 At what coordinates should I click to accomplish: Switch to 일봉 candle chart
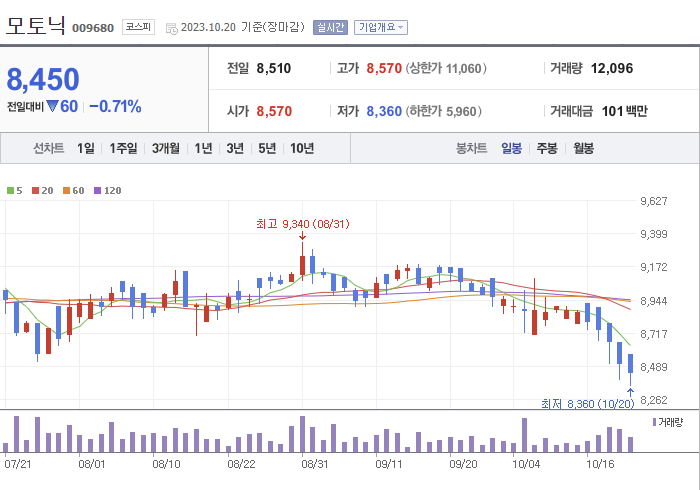[512, 148]
